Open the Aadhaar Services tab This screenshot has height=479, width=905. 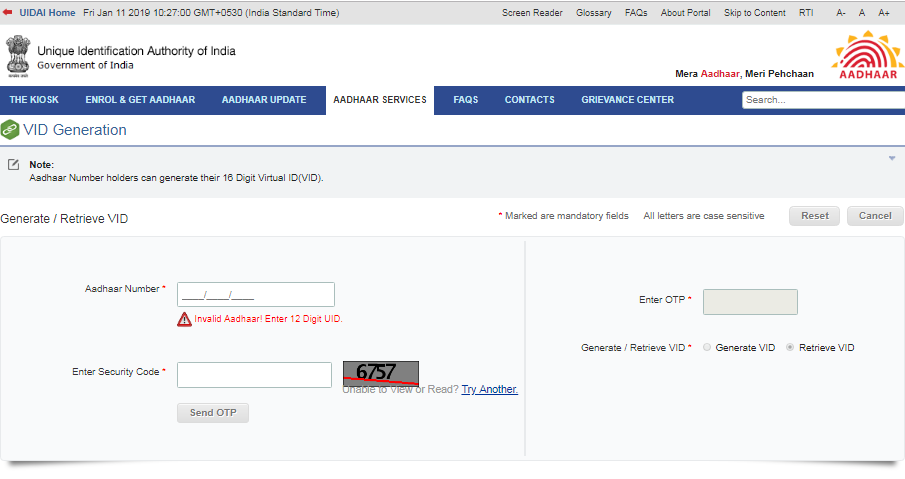380,100
